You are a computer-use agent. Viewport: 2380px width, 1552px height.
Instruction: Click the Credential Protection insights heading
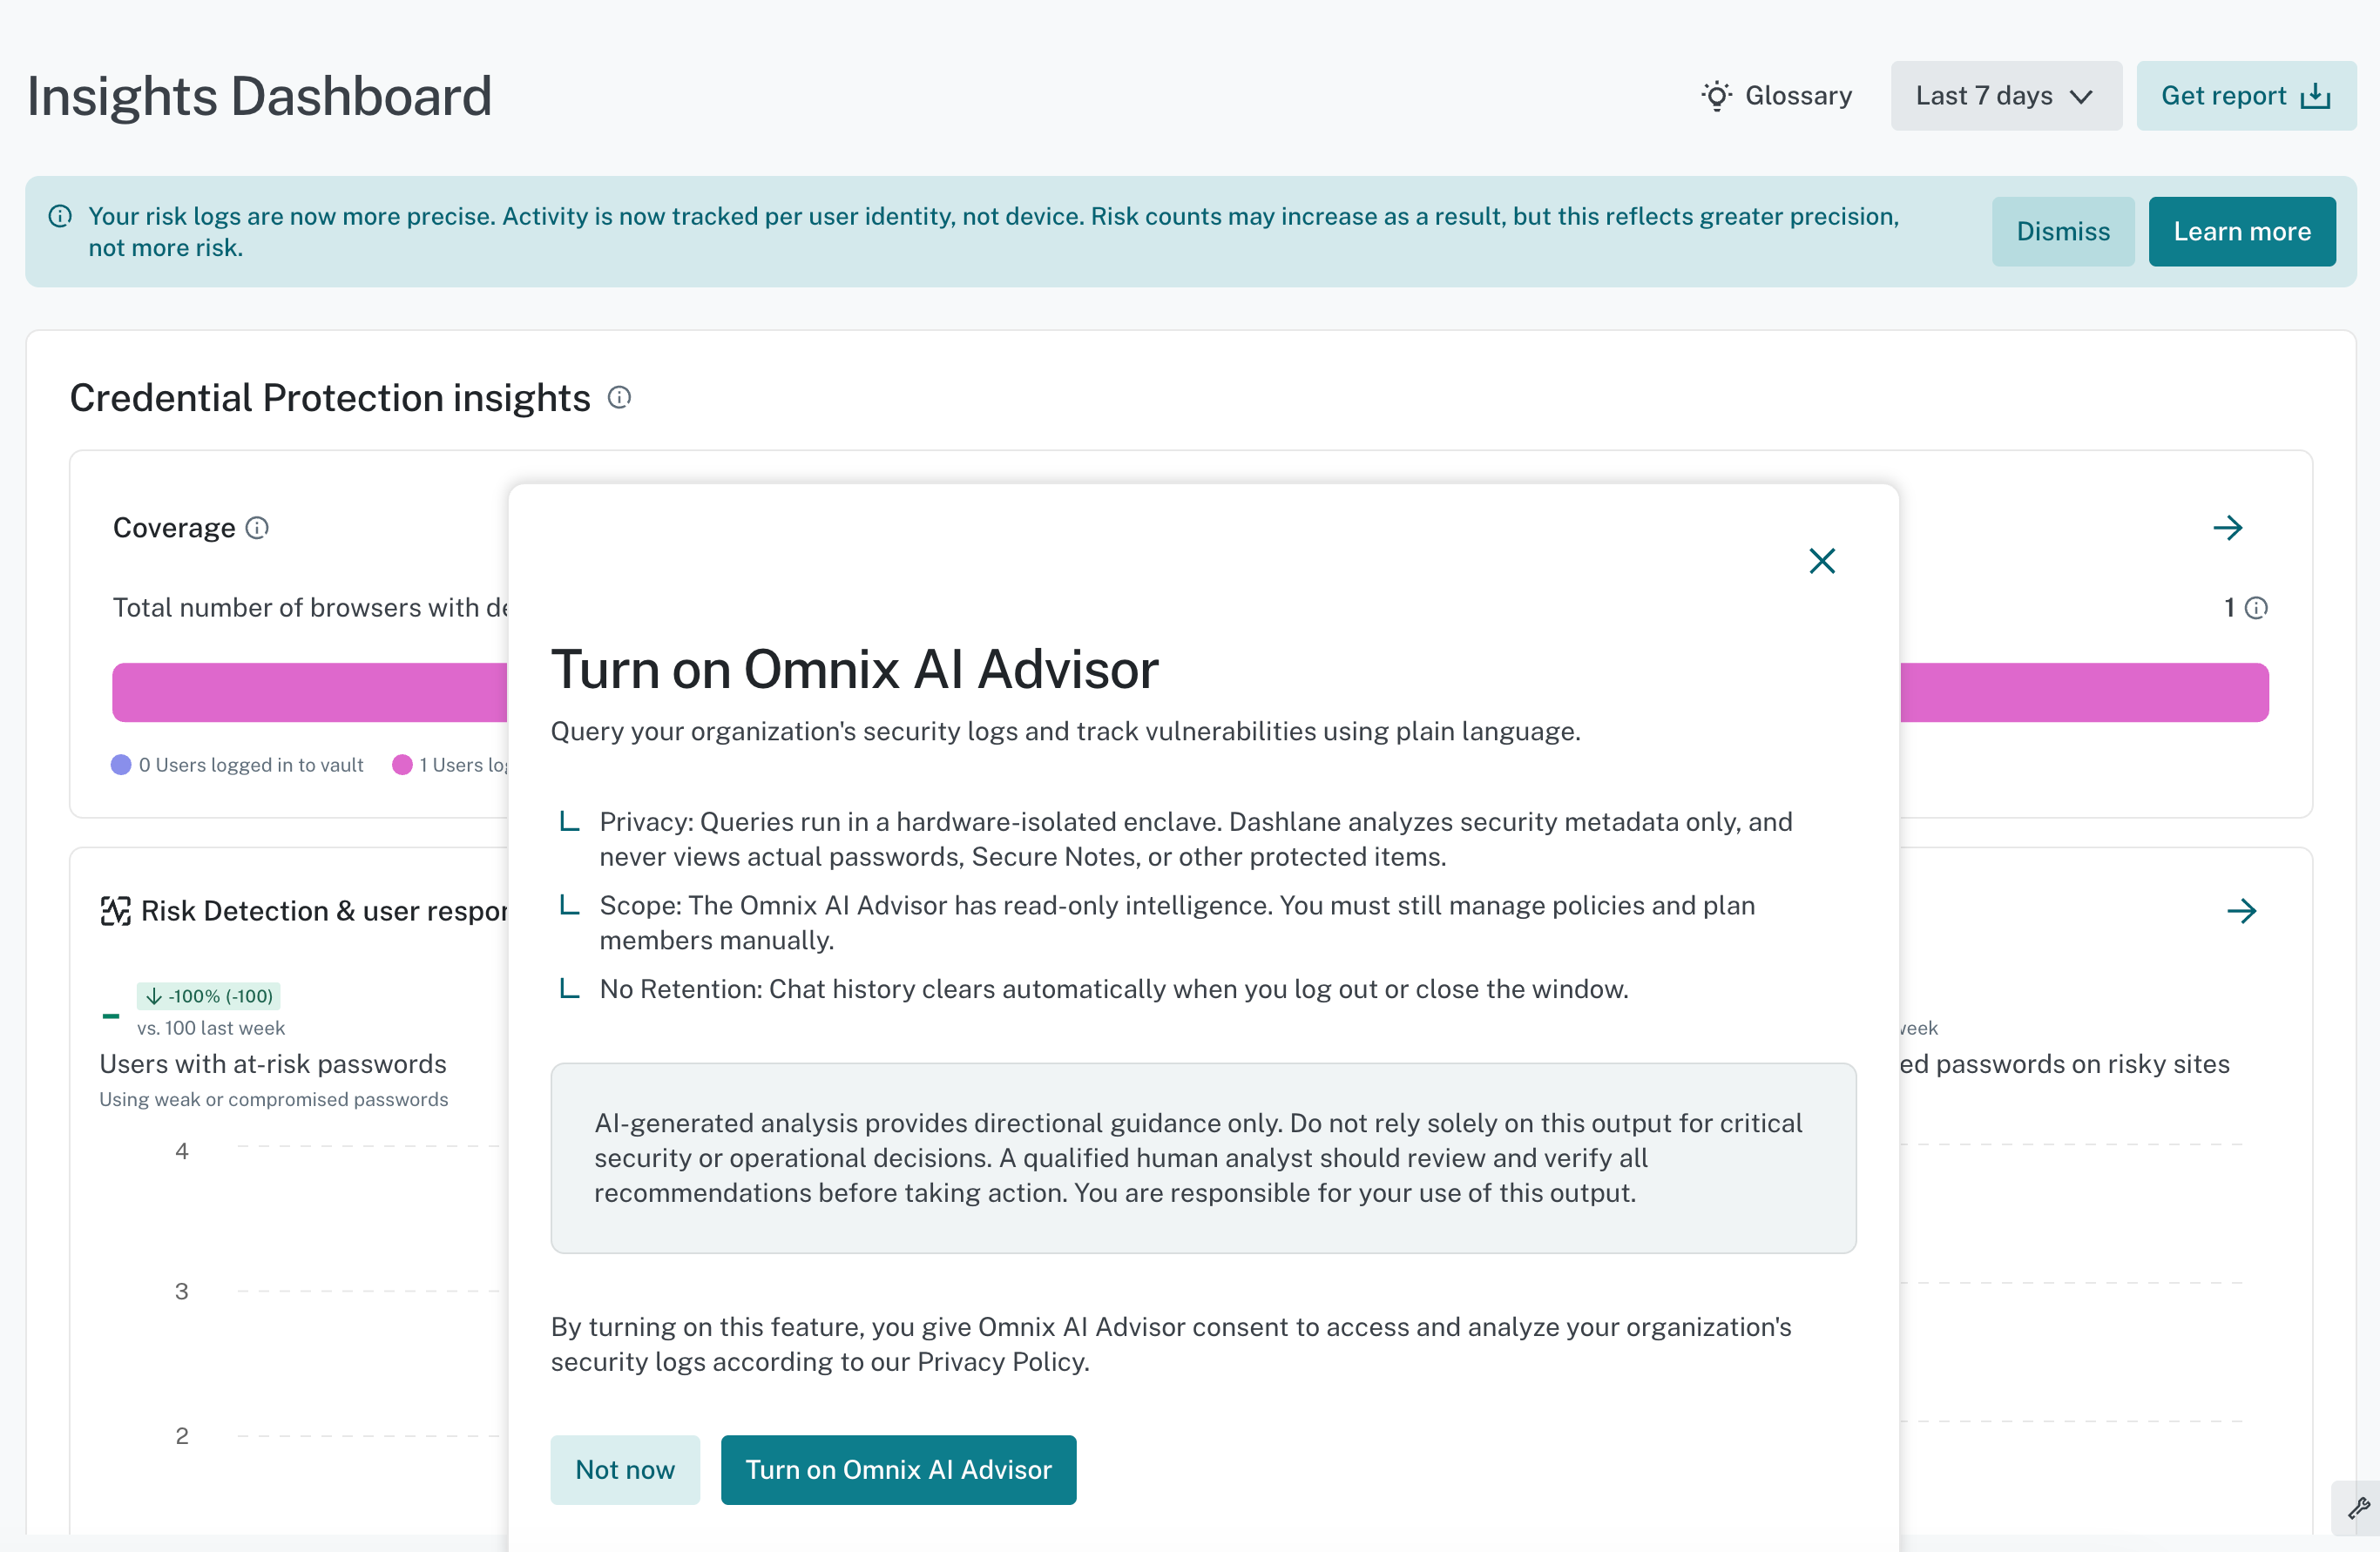tap(330, 398)
